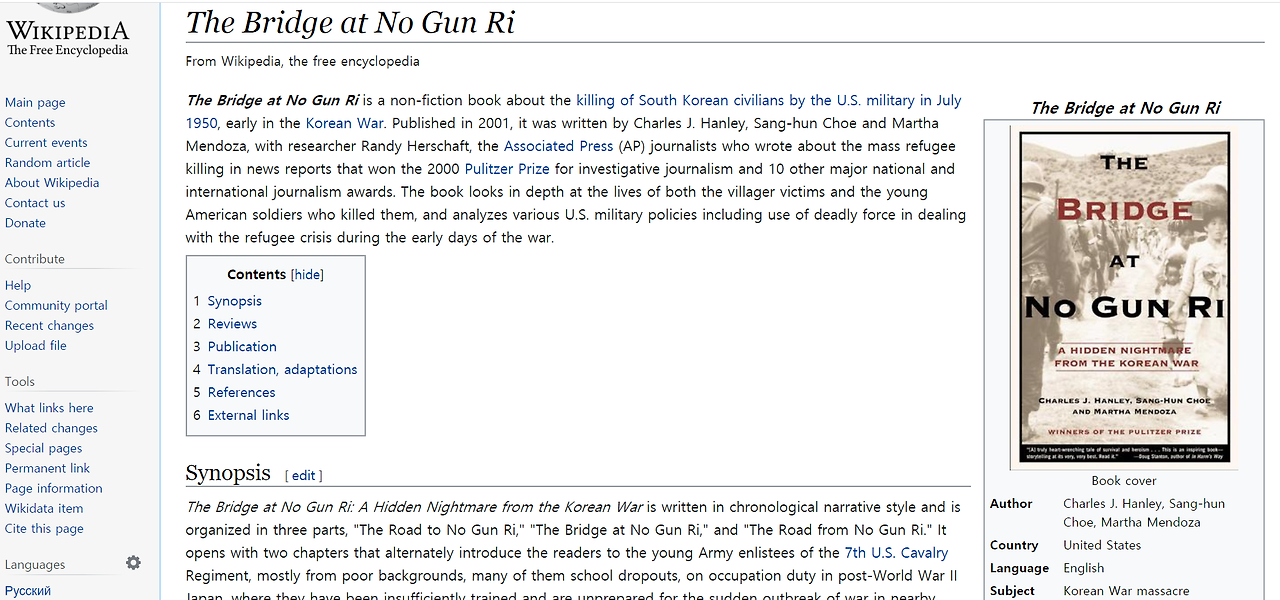Open the Korean War link

(344, 123)
